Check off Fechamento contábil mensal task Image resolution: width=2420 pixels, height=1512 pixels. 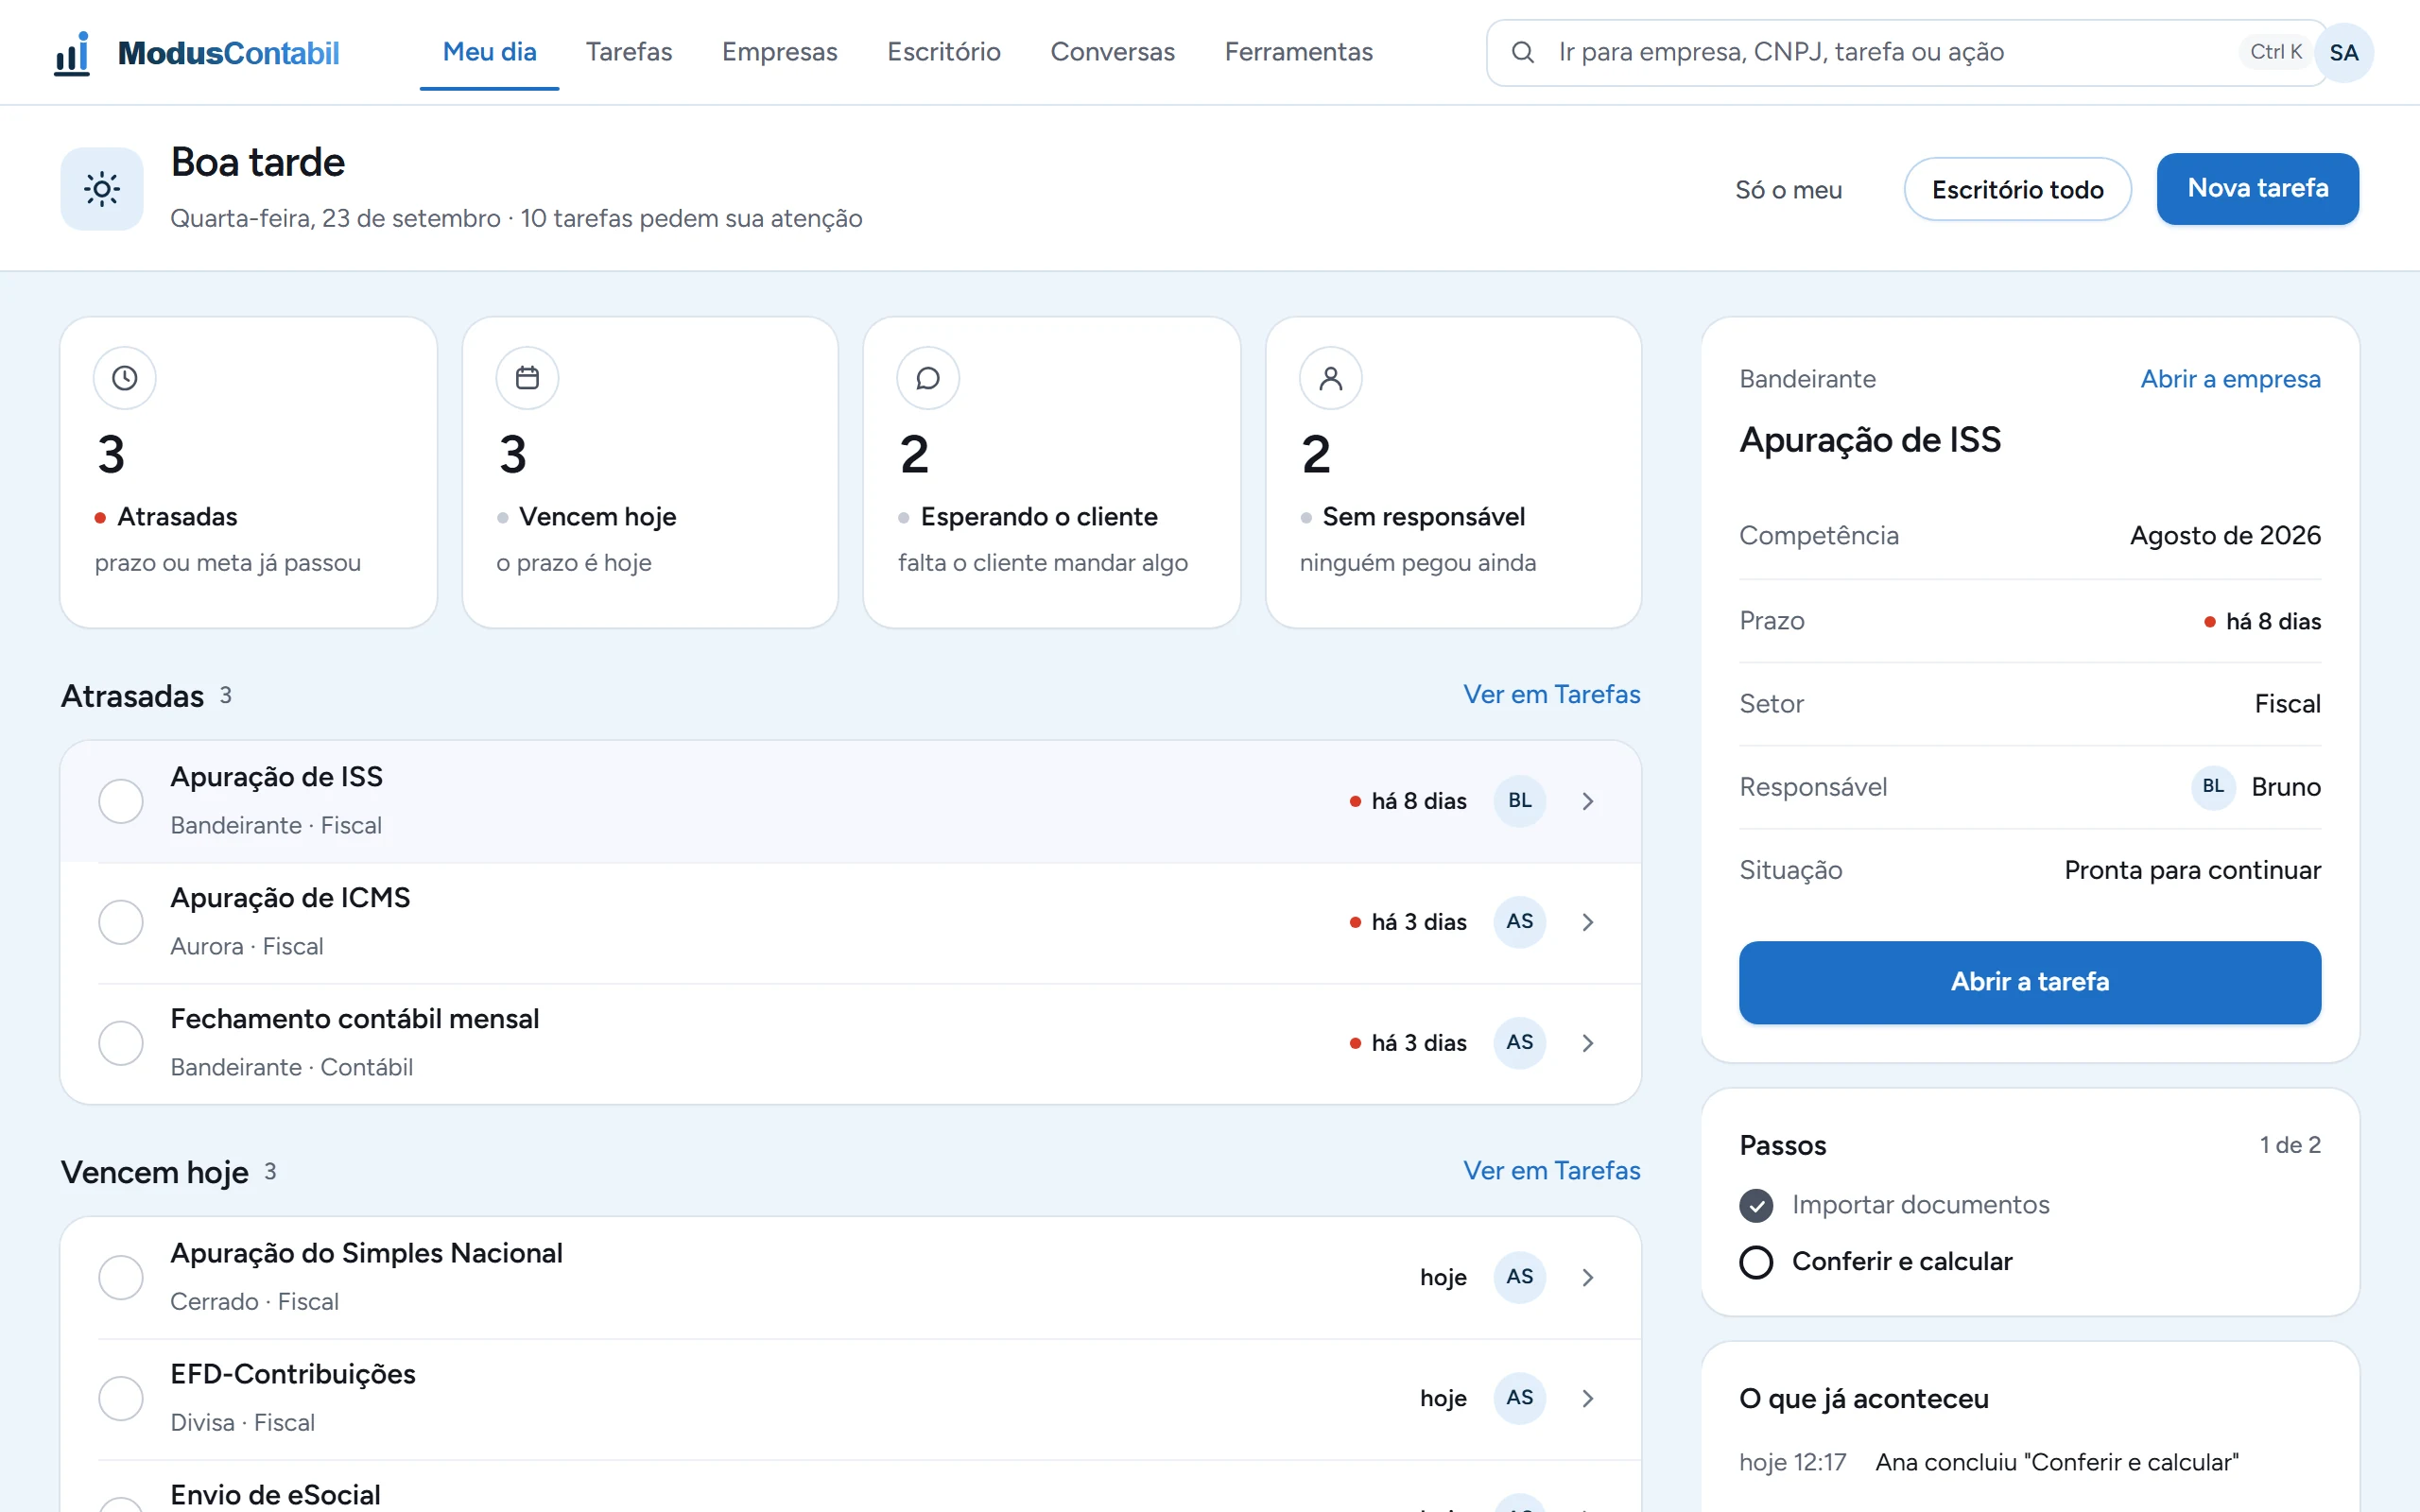[121, 1043]
